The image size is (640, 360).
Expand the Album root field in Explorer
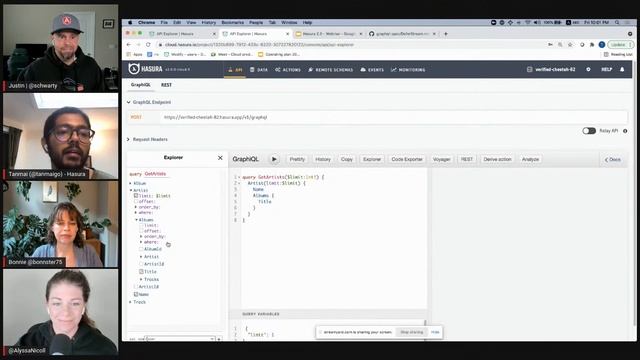click(131, 183)
